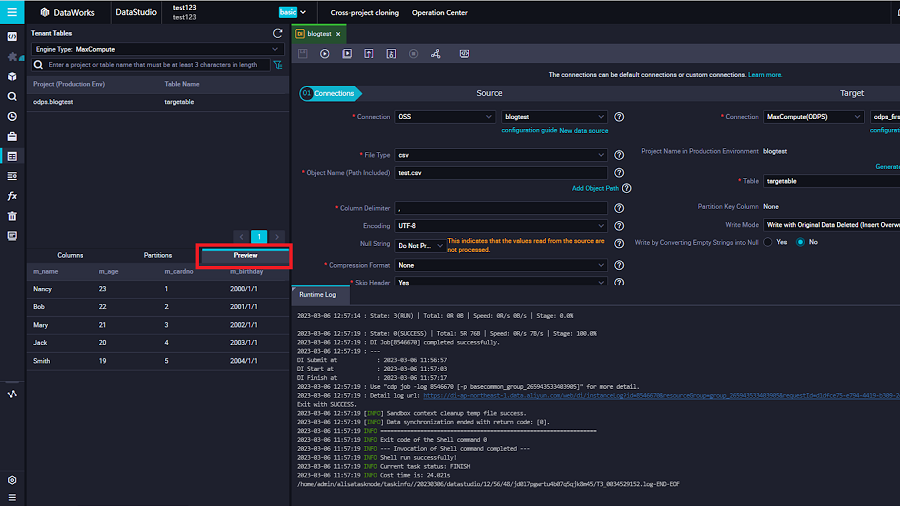The height and width of the screenshot is (506, 900).
Task: Click the save icon in the editor toolbar
Action: (303, 53)
